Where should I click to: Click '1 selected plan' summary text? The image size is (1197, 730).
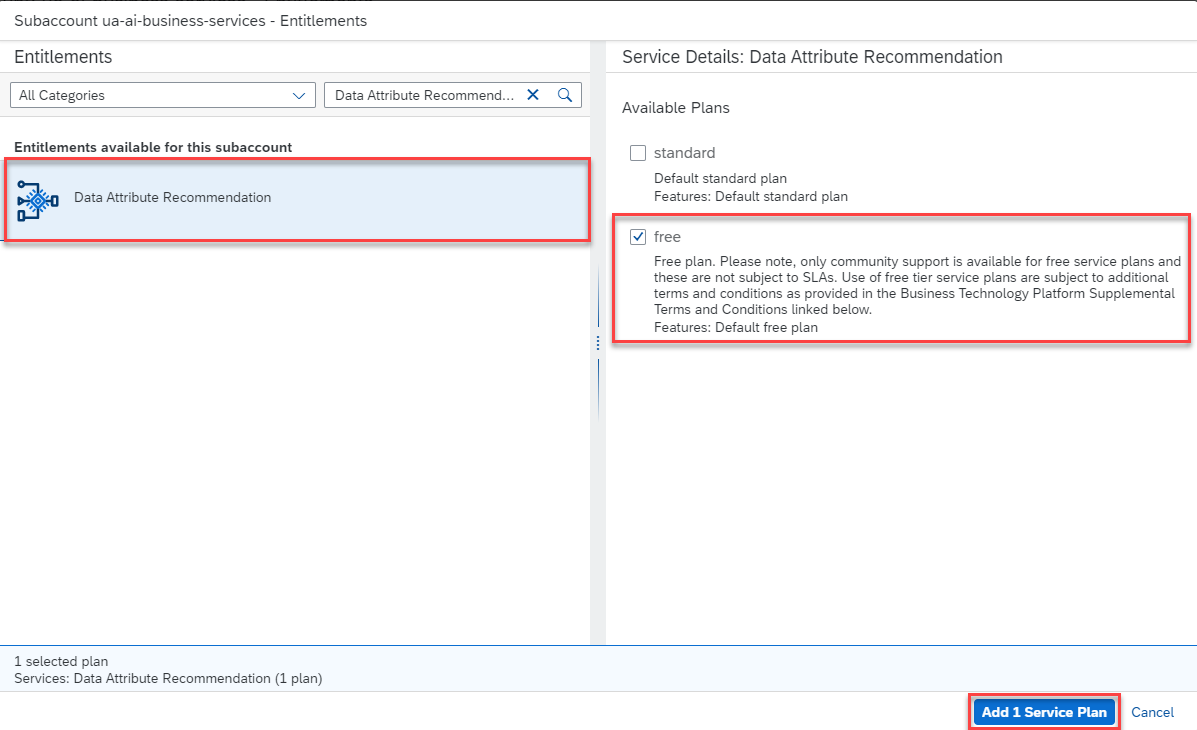[x=61, y=661]
